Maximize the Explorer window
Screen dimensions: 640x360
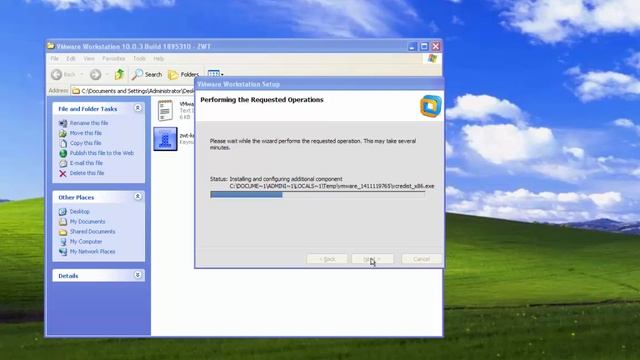(x=424, y=46)
